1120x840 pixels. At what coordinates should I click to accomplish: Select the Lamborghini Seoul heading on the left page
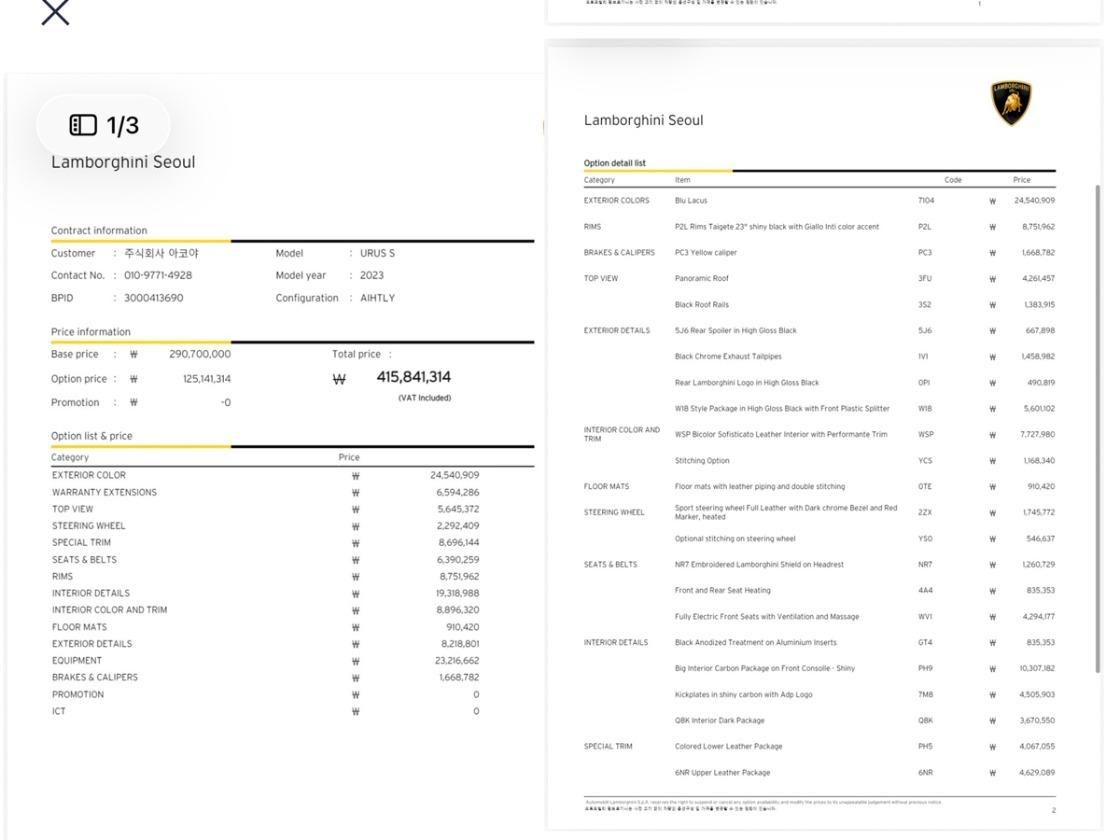(x=123, y=162)
